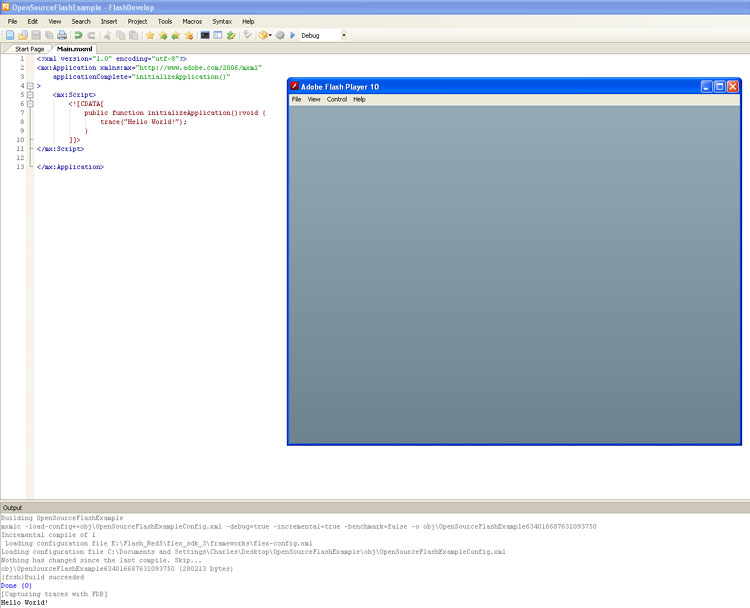Open the File menu in FlashDevelop
This screenshot has height=608, width=750.
pyautogui.click(x=12, y=22)
